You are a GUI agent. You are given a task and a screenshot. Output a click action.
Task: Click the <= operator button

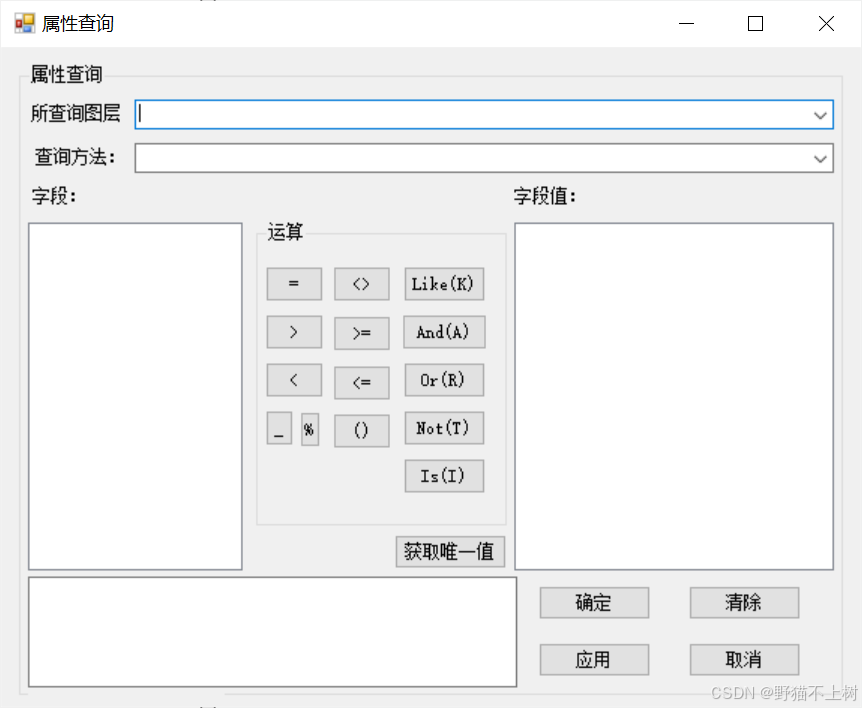[x=361, y=380]
